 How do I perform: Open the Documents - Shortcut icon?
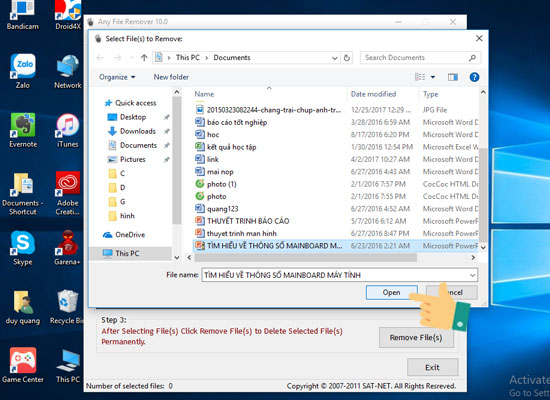22,193
